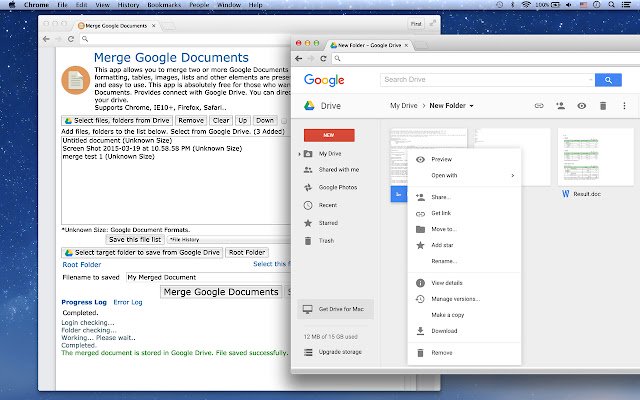Click the Merge app orange document logo
This screenshot has height=400, width=640.
point(76,80)
